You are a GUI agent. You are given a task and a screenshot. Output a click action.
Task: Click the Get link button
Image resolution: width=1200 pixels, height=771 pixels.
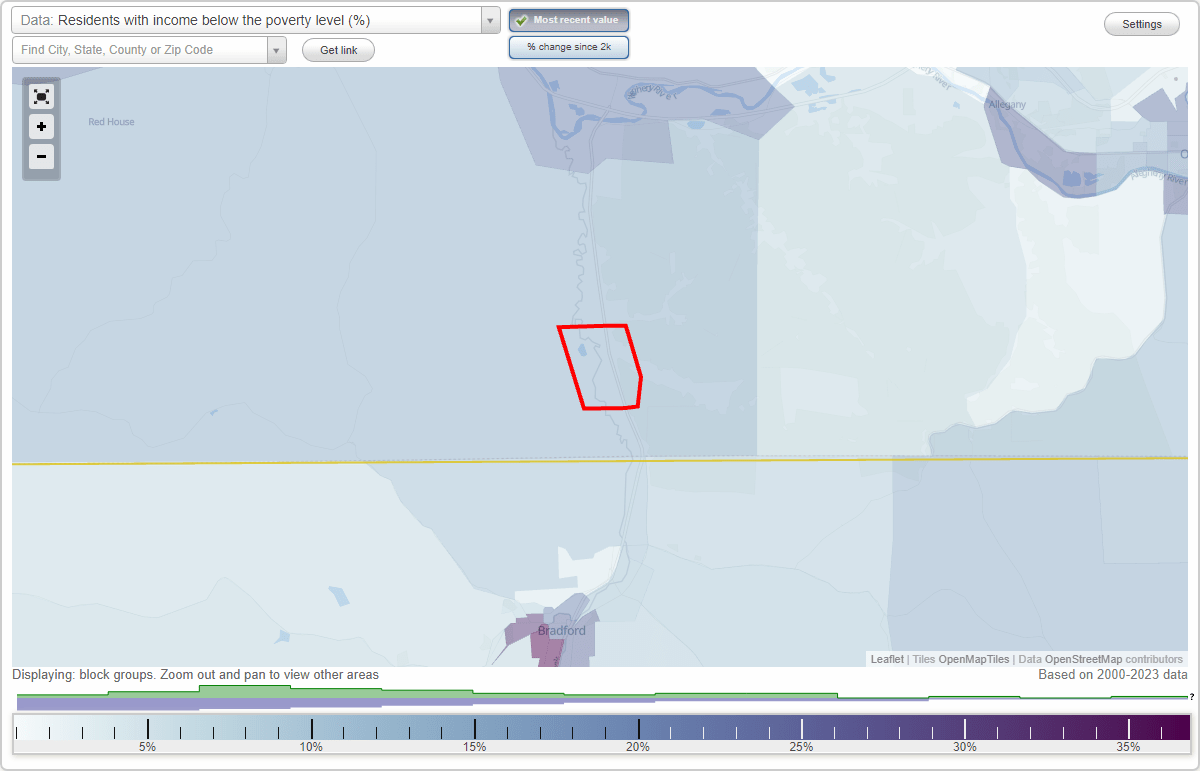pos(338,49)
